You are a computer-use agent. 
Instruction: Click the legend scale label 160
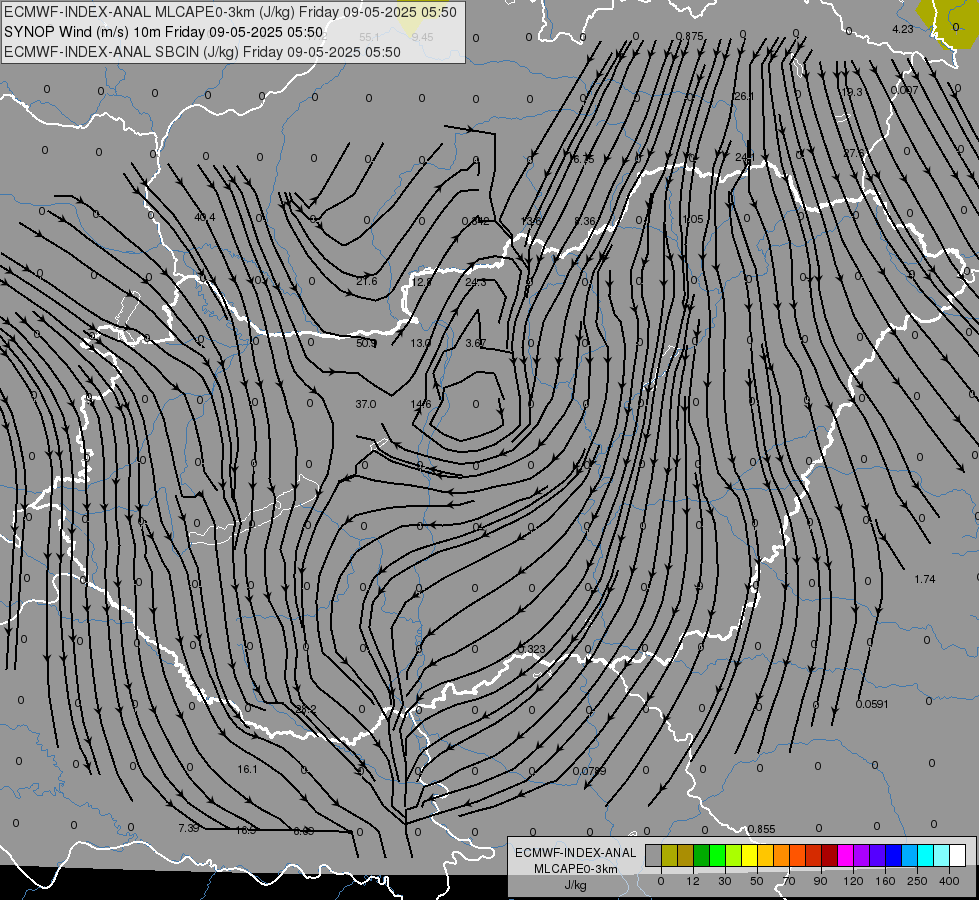coord(885,881)
